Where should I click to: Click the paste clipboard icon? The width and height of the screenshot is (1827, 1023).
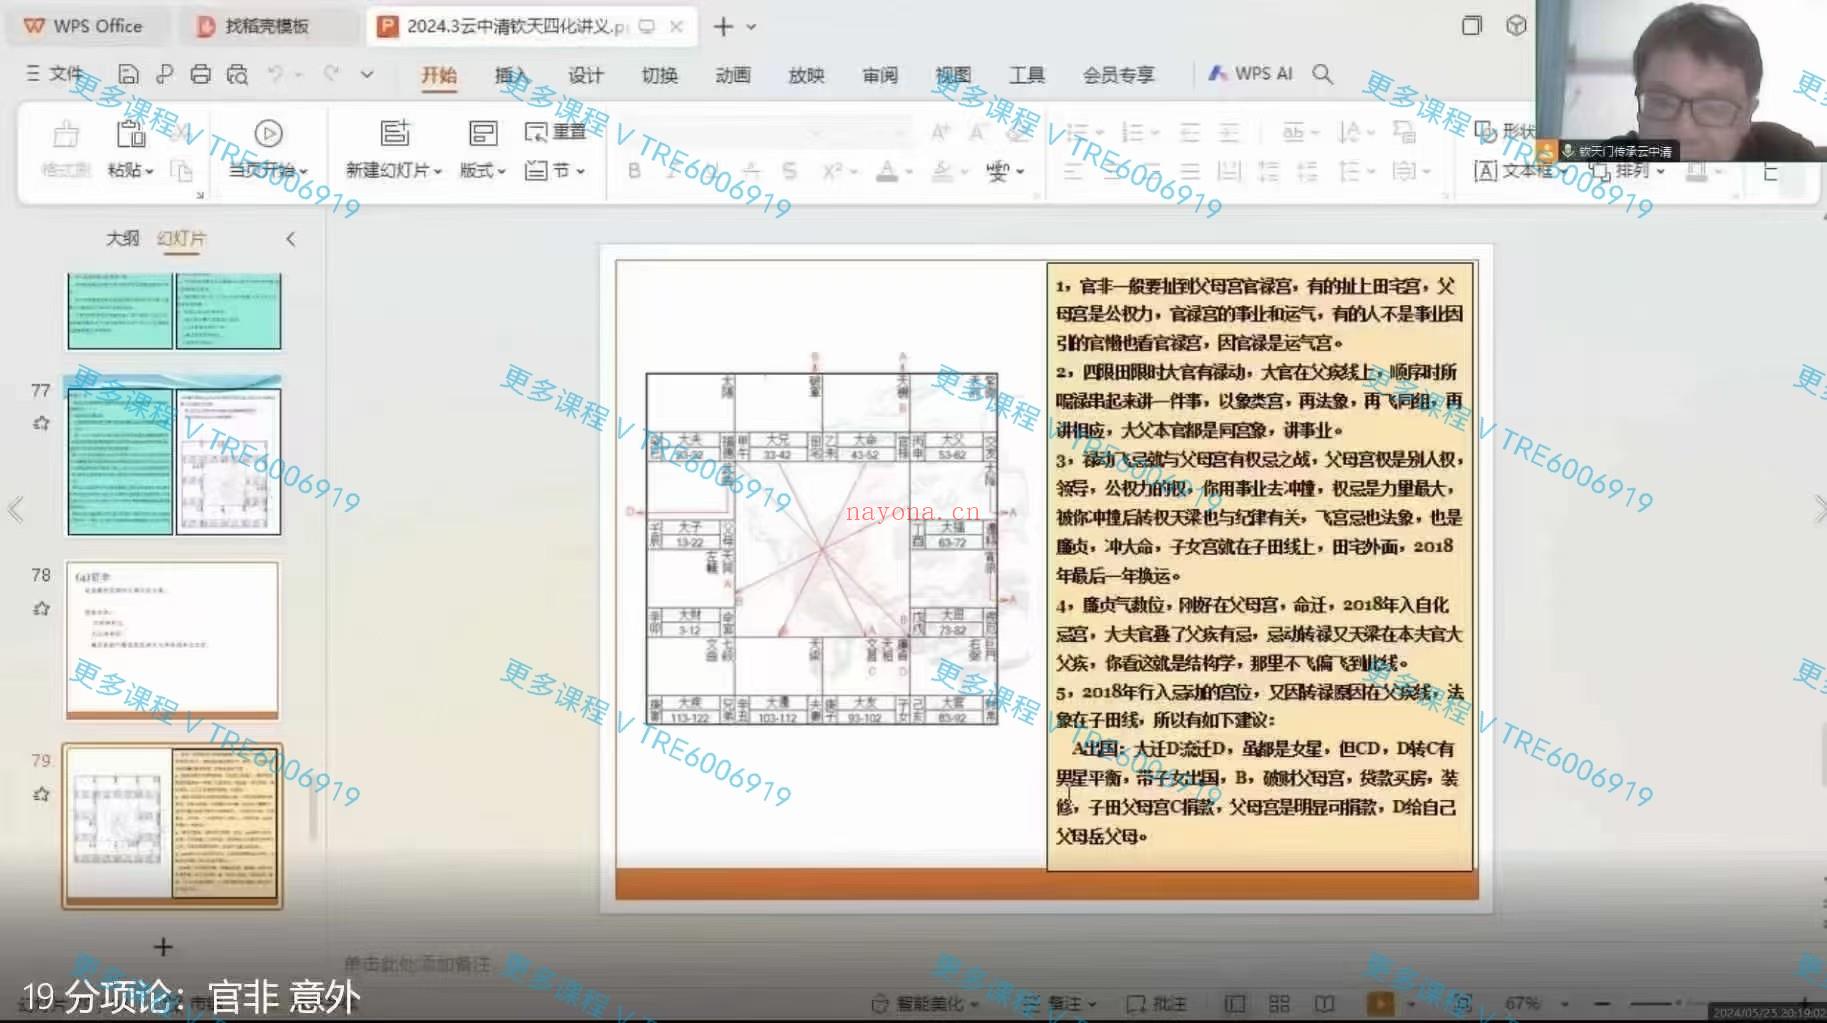coord(131,134)
